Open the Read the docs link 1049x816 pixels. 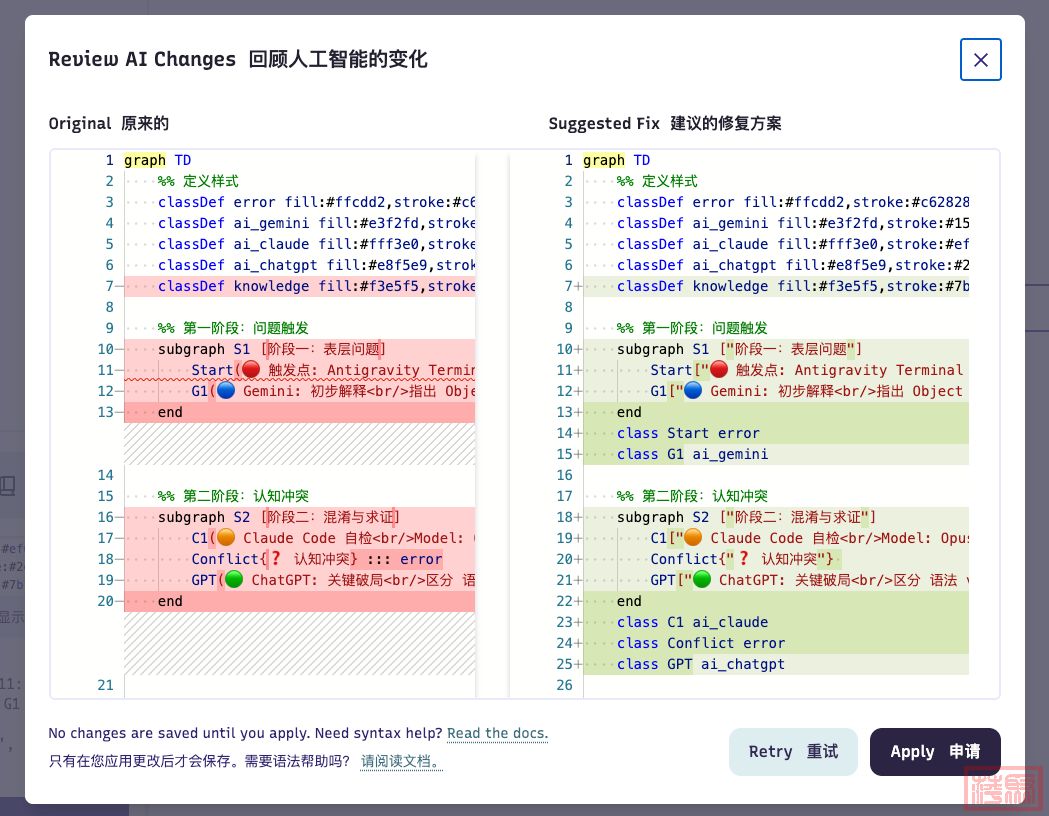497,734
